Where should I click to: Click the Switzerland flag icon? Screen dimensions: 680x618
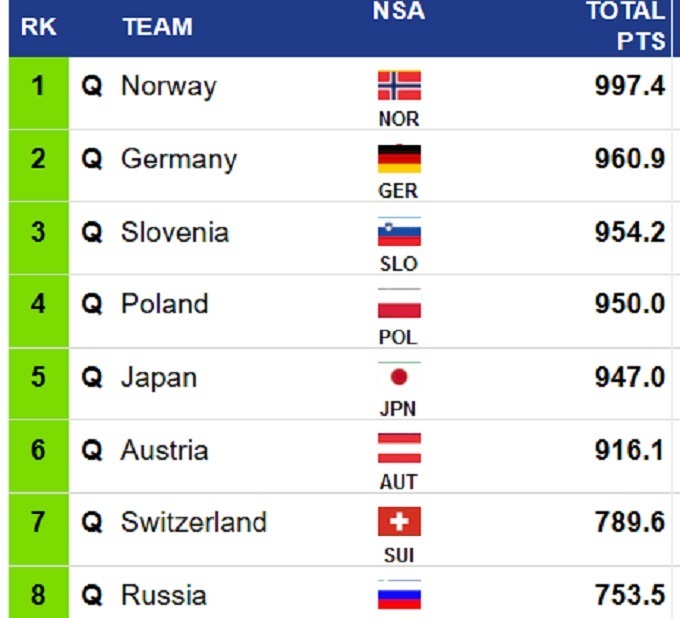pos(399,521)
